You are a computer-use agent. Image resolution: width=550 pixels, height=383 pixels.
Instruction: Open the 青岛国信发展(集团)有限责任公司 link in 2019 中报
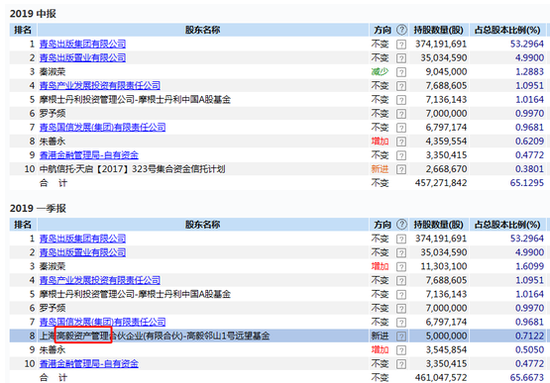point(102,127)
